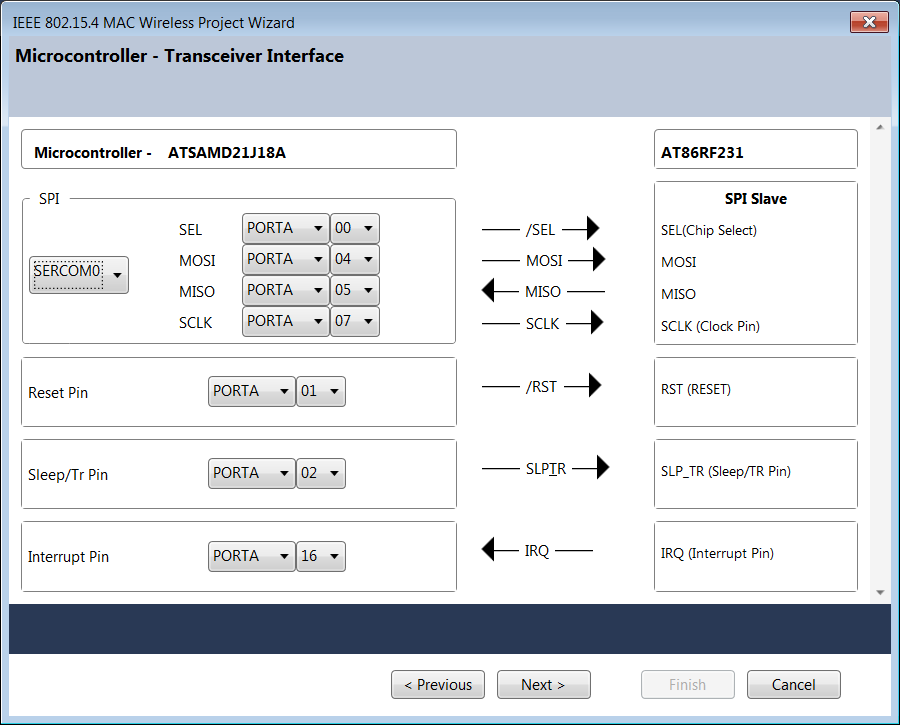Click the IRQ signal arrow label

click(537, 551)
